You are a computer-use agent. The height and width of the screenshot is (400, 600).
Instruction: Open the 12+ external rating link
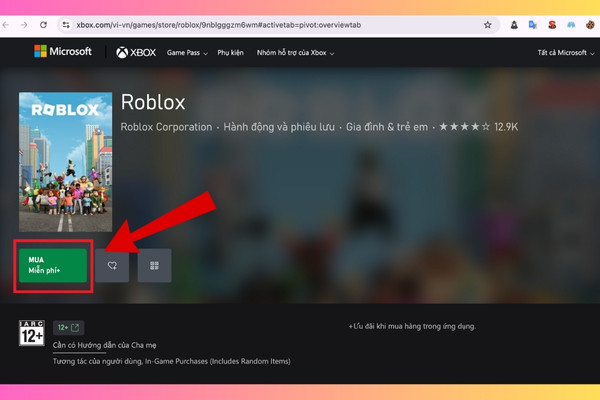pyautogui.click(x=68, y=328)
